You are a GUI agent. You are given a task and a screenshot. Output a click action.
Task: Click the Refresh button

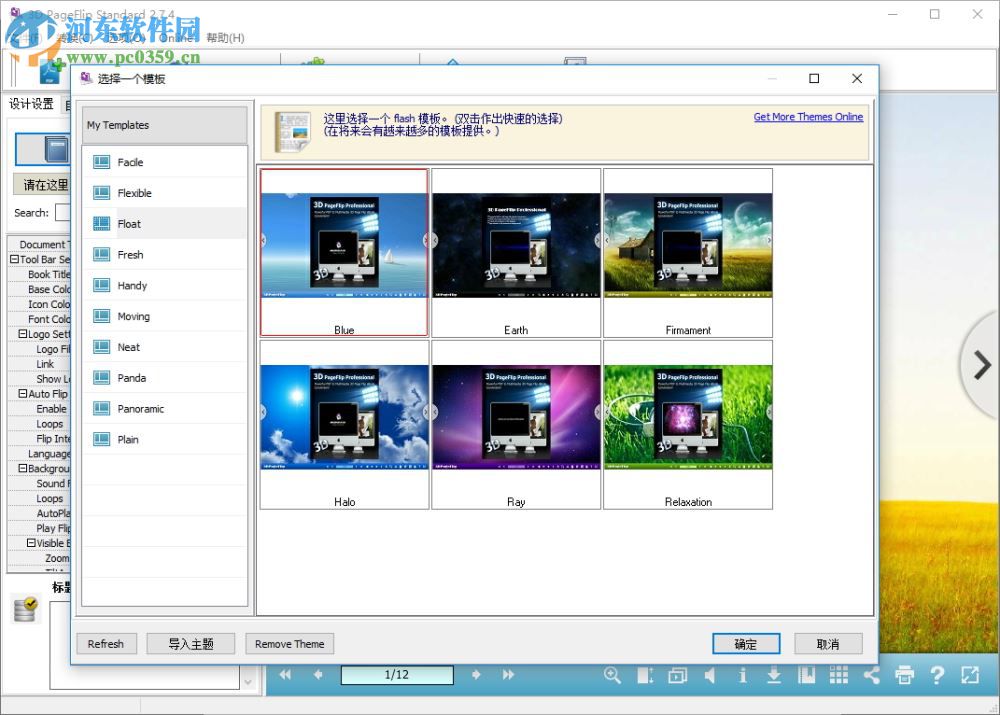[106, 643]
